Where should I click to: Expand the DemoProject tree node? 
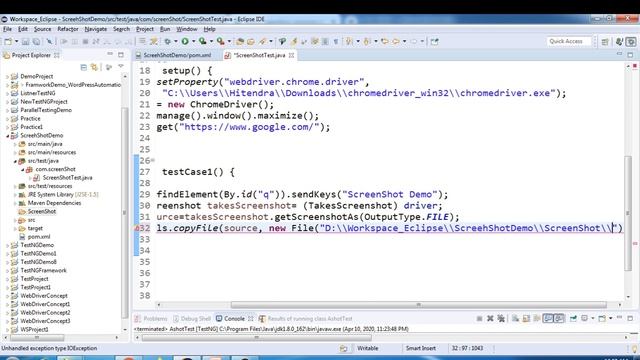click(7, 76)
